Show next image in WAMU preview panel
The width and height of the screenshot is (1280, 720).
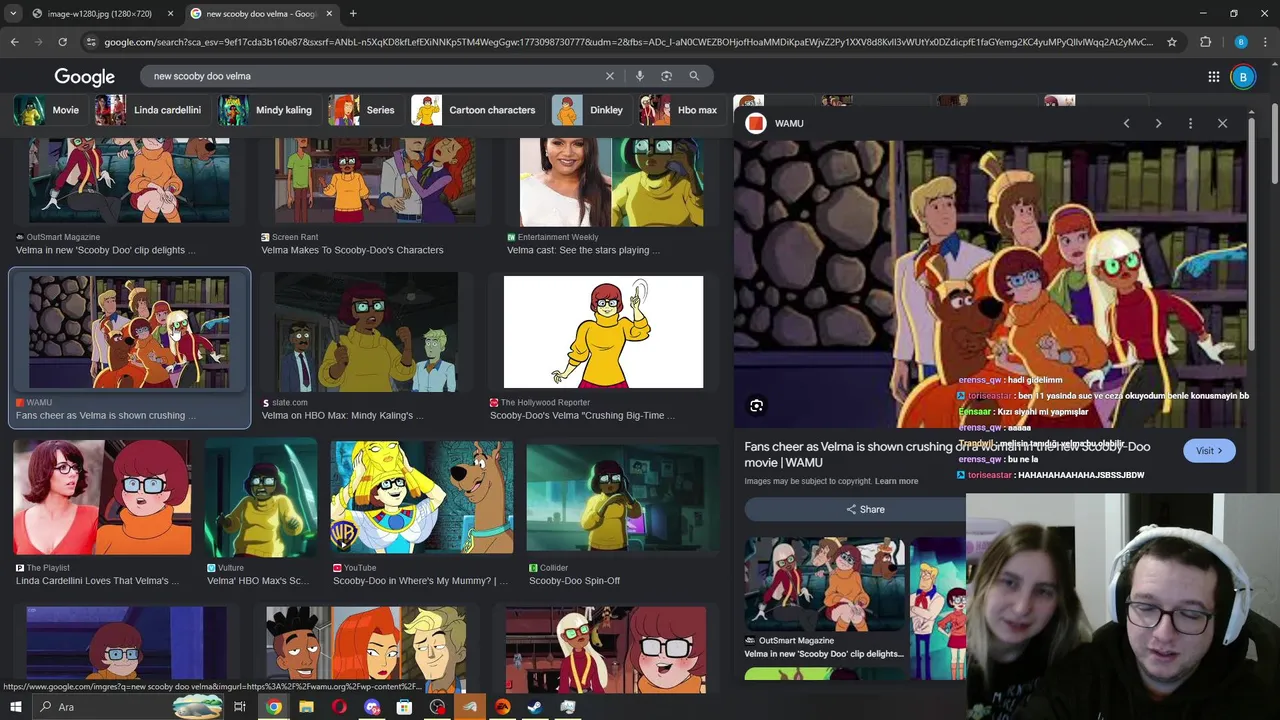point(1158,123)
